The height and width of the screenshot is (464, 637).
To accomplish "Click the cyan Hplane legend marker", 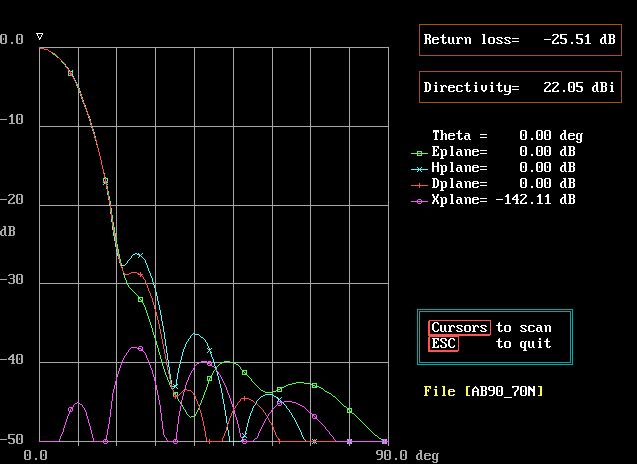I will coord(419,169).
